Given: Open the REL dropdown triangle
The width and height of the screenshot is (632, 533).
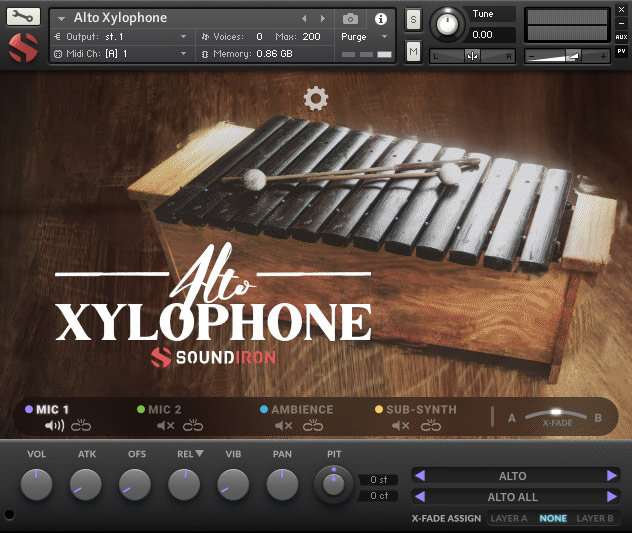Looking at the screenshot, I should click(199, 454).
